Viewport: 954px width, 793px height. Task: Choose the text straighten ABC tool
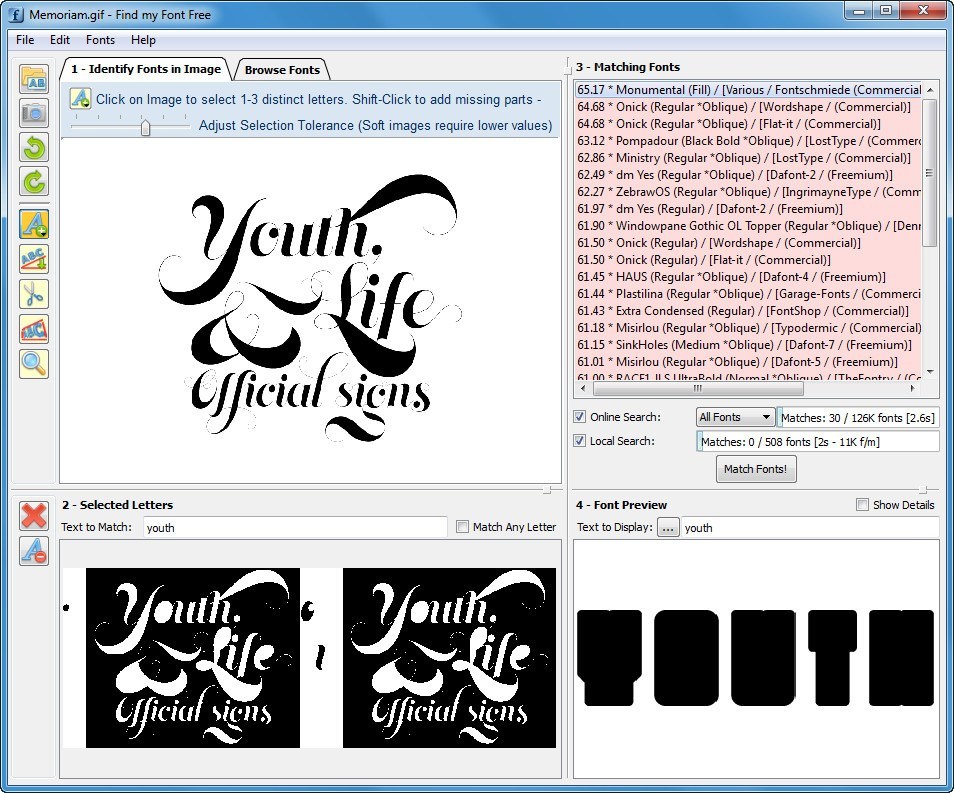pos(34,259)
